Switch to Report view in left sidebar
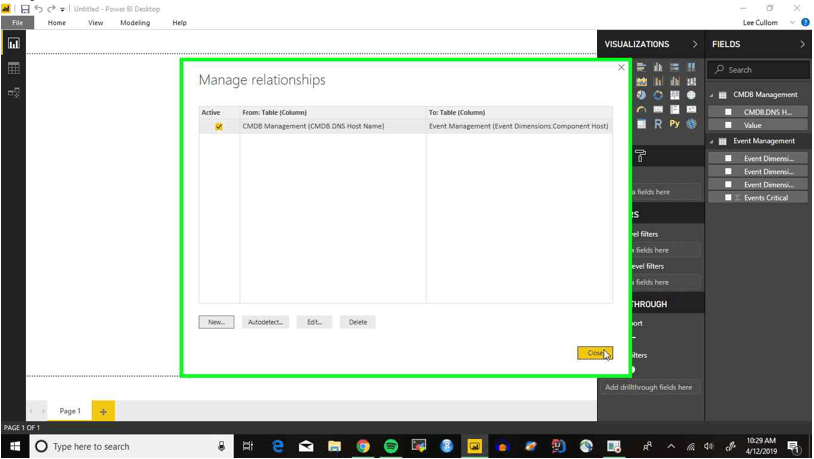The width and height of the screenshot is (814, 459). (x=13, y=44)
